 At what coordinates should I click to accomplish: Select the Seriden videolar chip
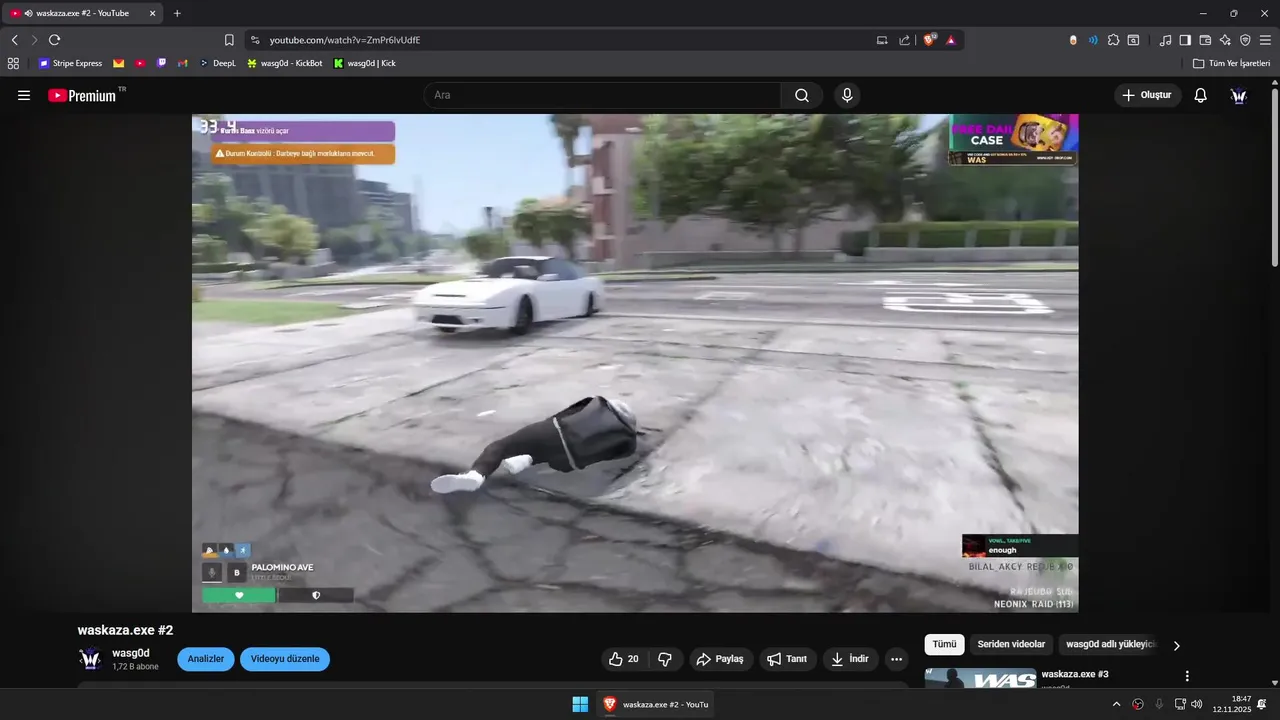click(x=1011, y=645)
